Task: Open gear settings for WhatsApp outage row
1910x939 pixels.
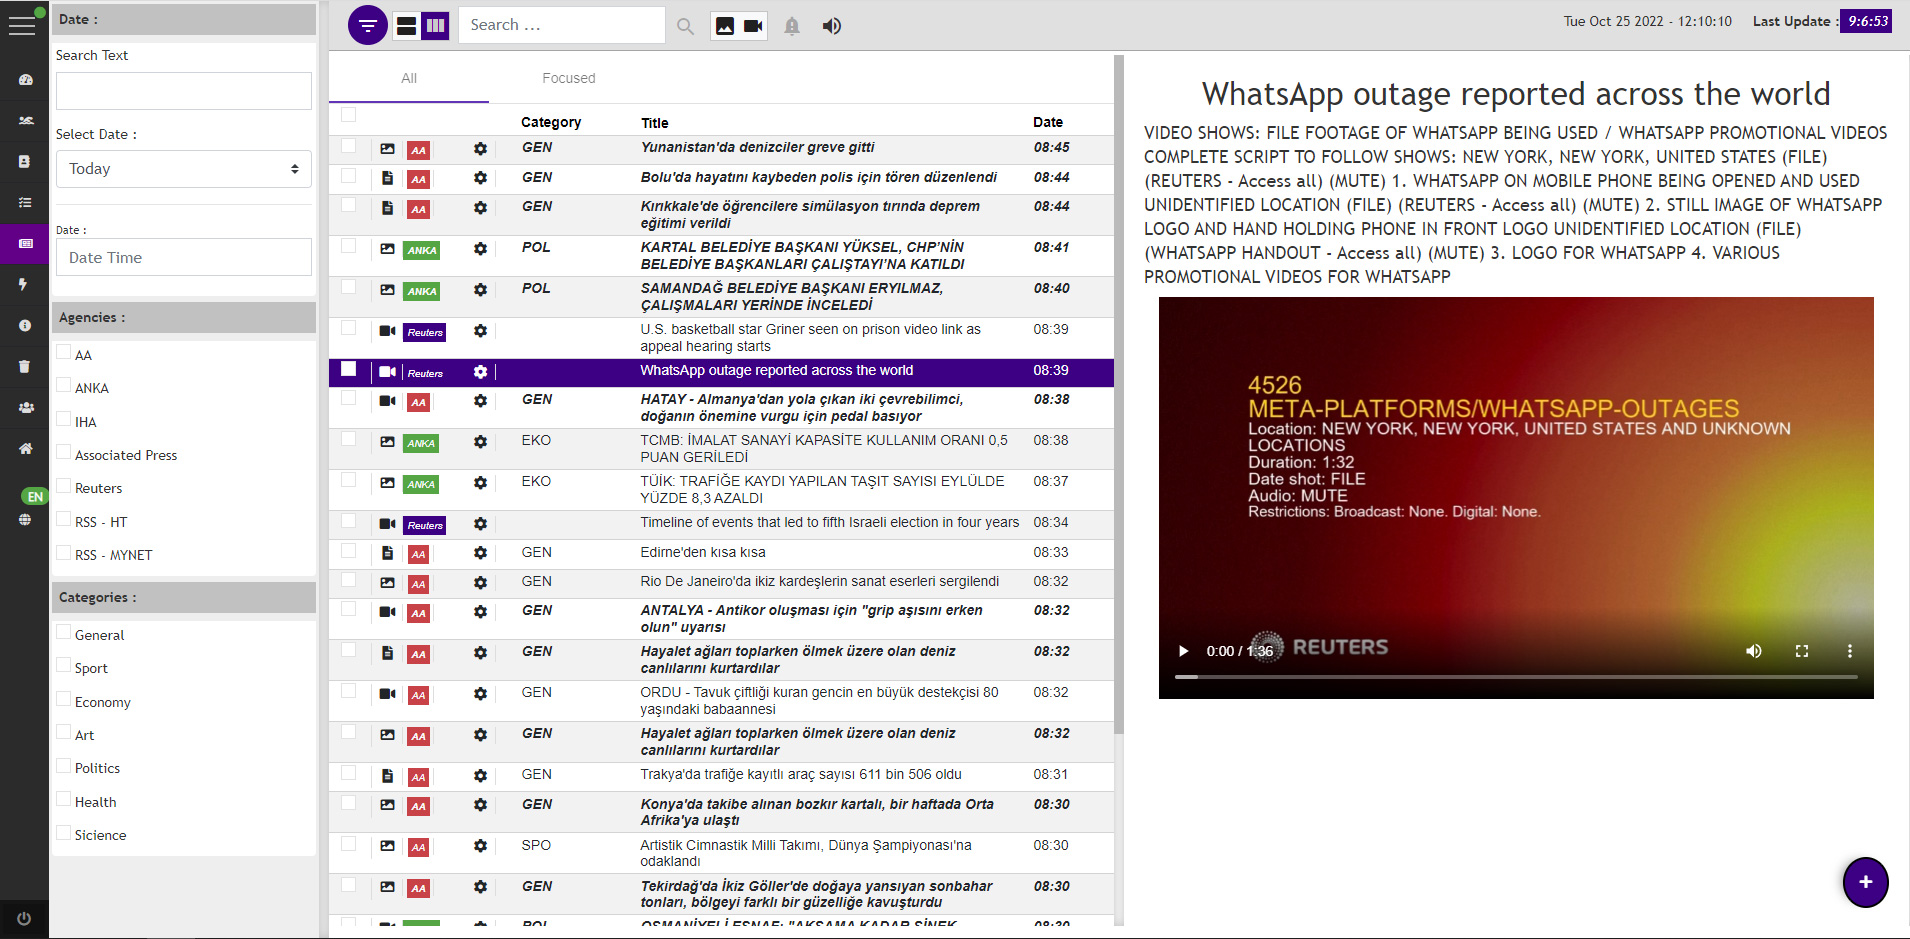Action: (x=480, y=372)
